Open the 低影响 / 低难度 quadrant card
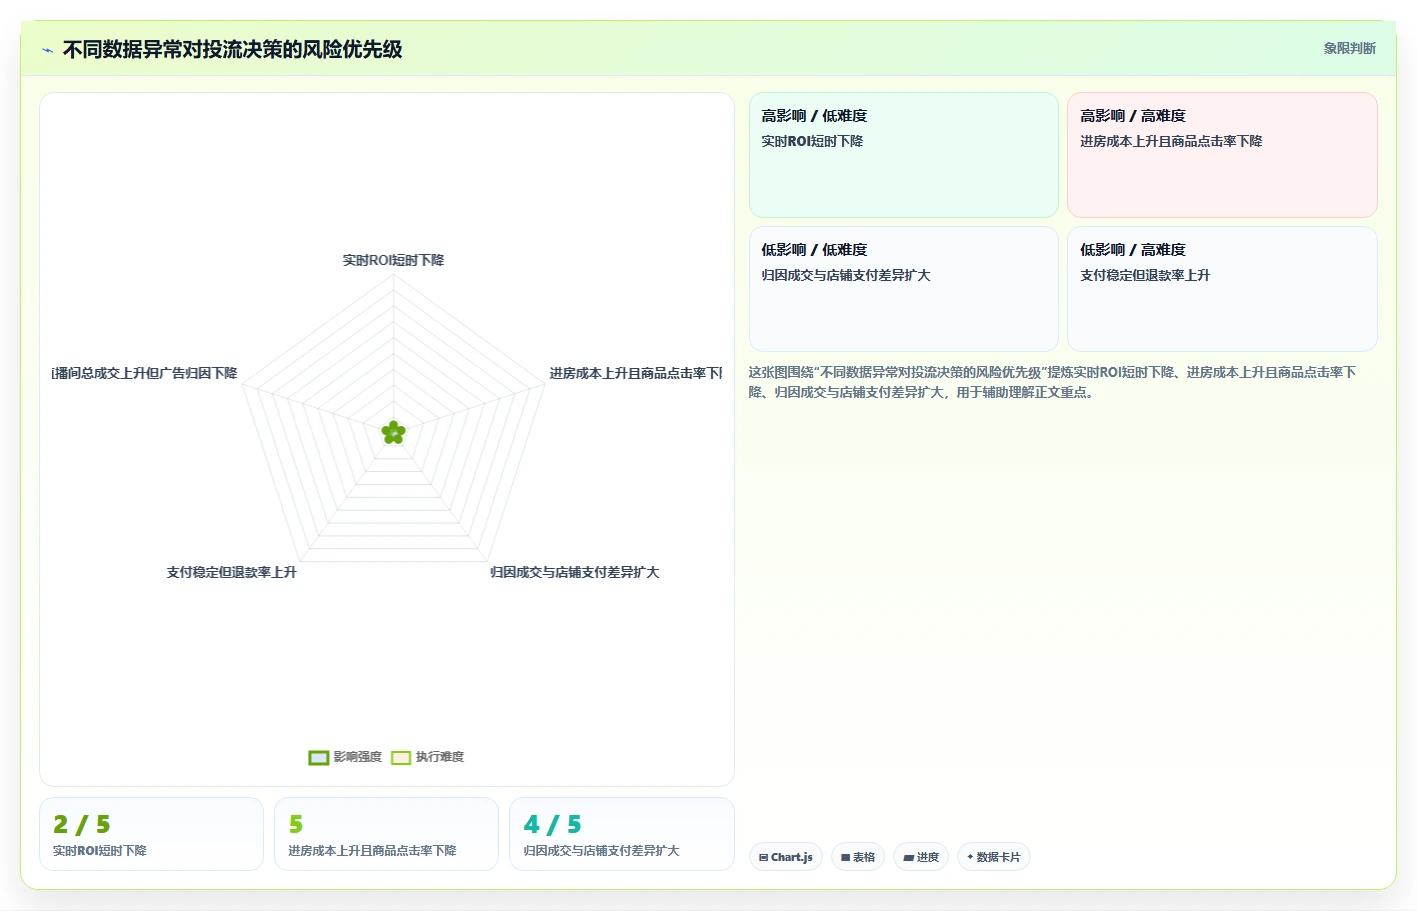This screenshot has width=1417, height=911. 904,289
